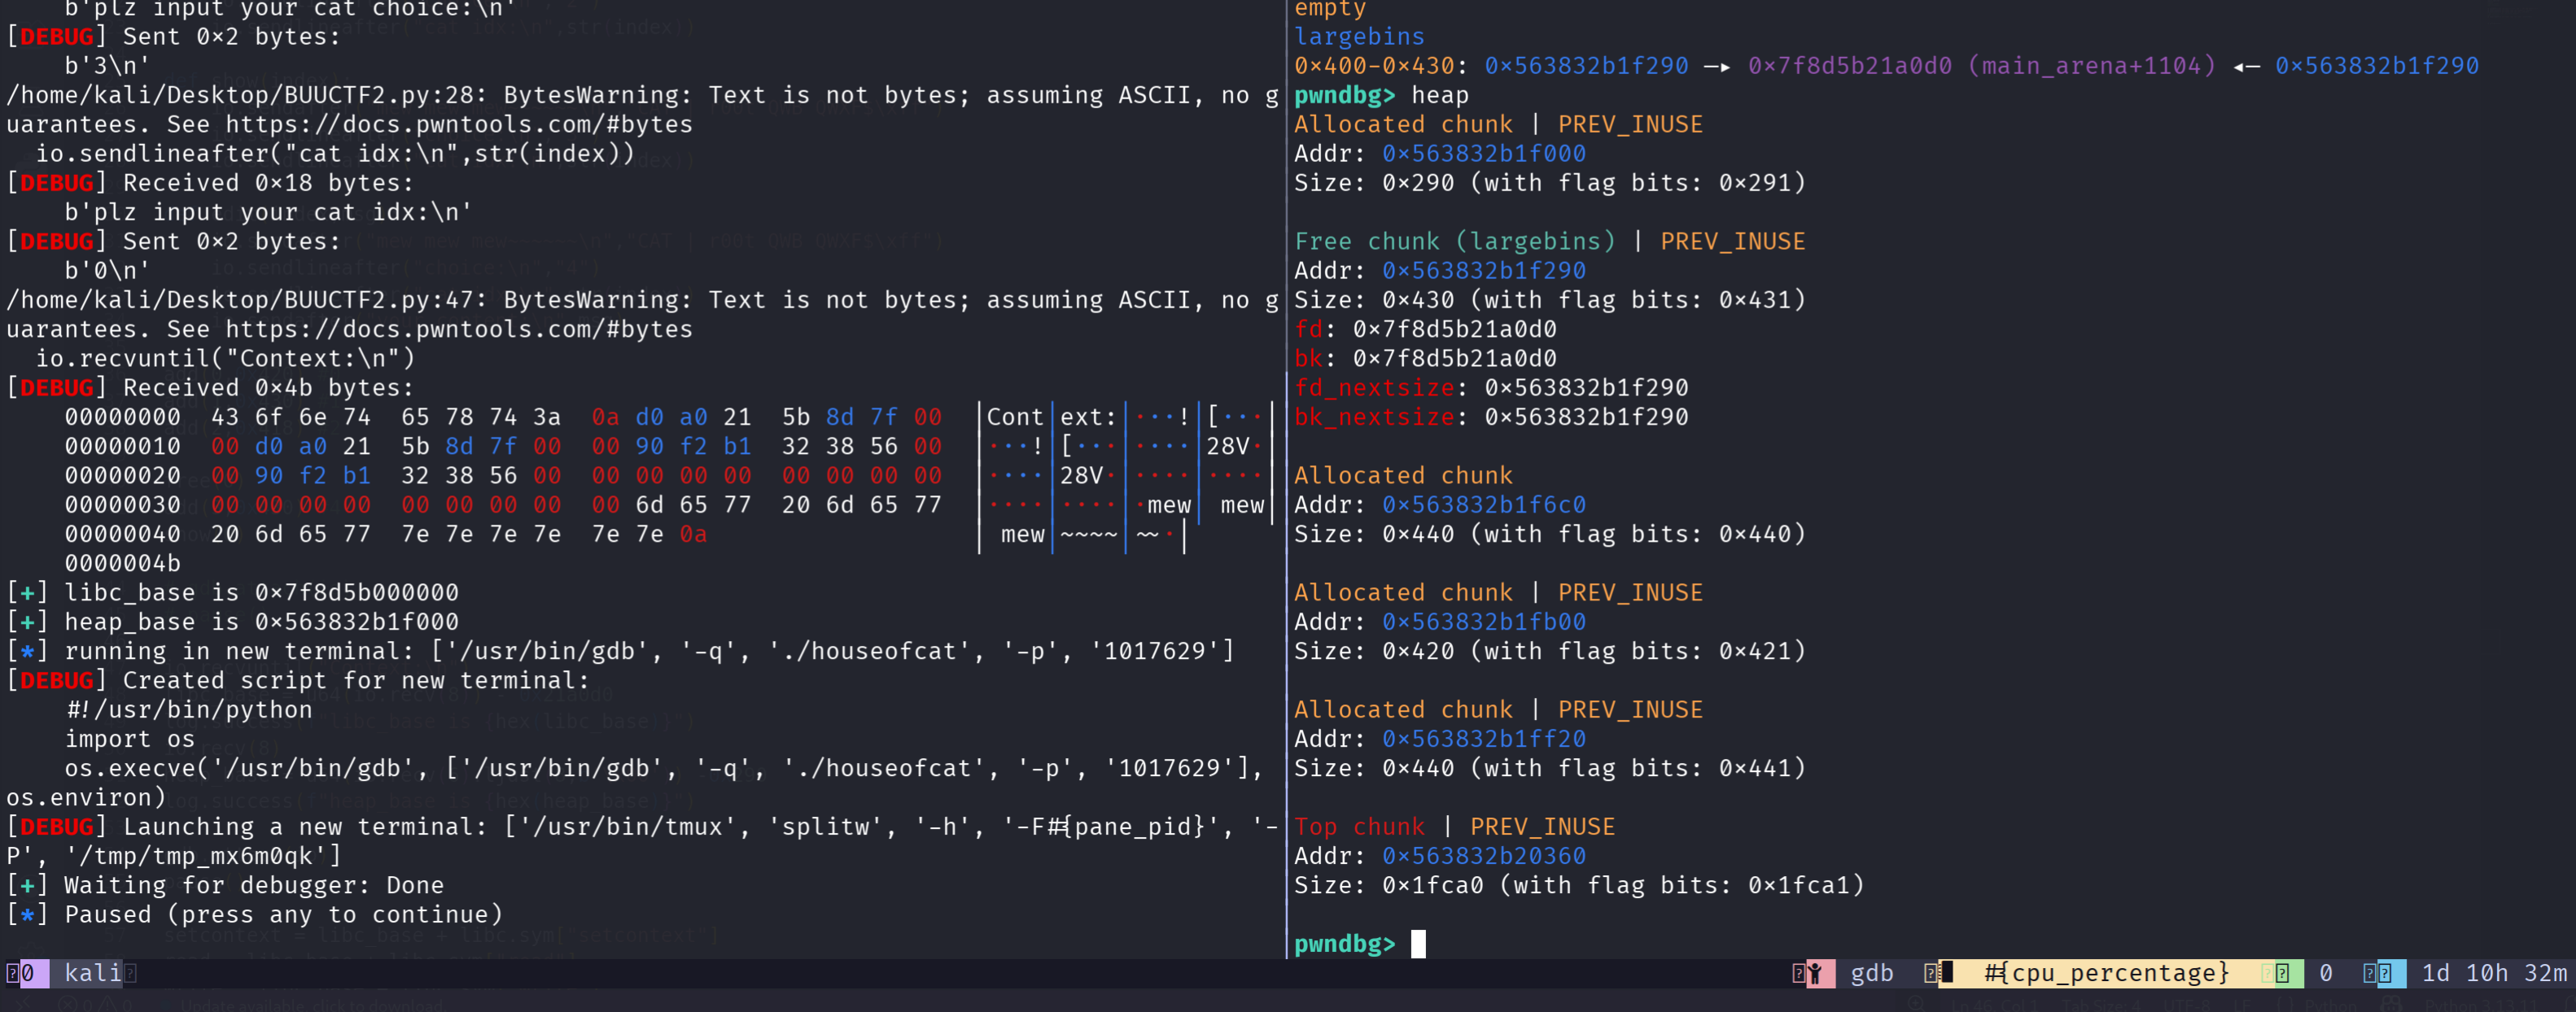The height and width of the screenshot is (1012, 2576).
Task: Click 'Created script for new terminal:' line
Action: (x=298, y=680)
